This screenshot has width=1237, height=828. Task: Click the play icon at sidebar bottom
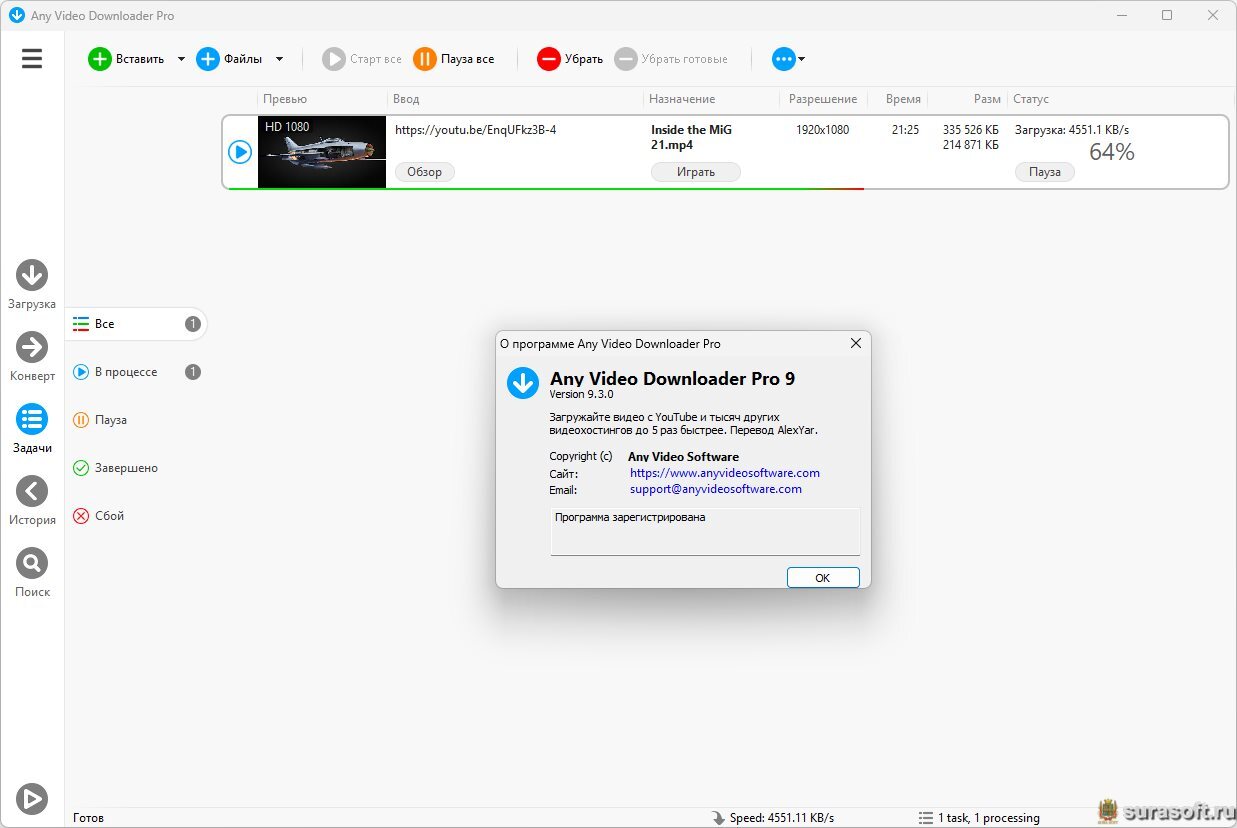click(32, 798)
